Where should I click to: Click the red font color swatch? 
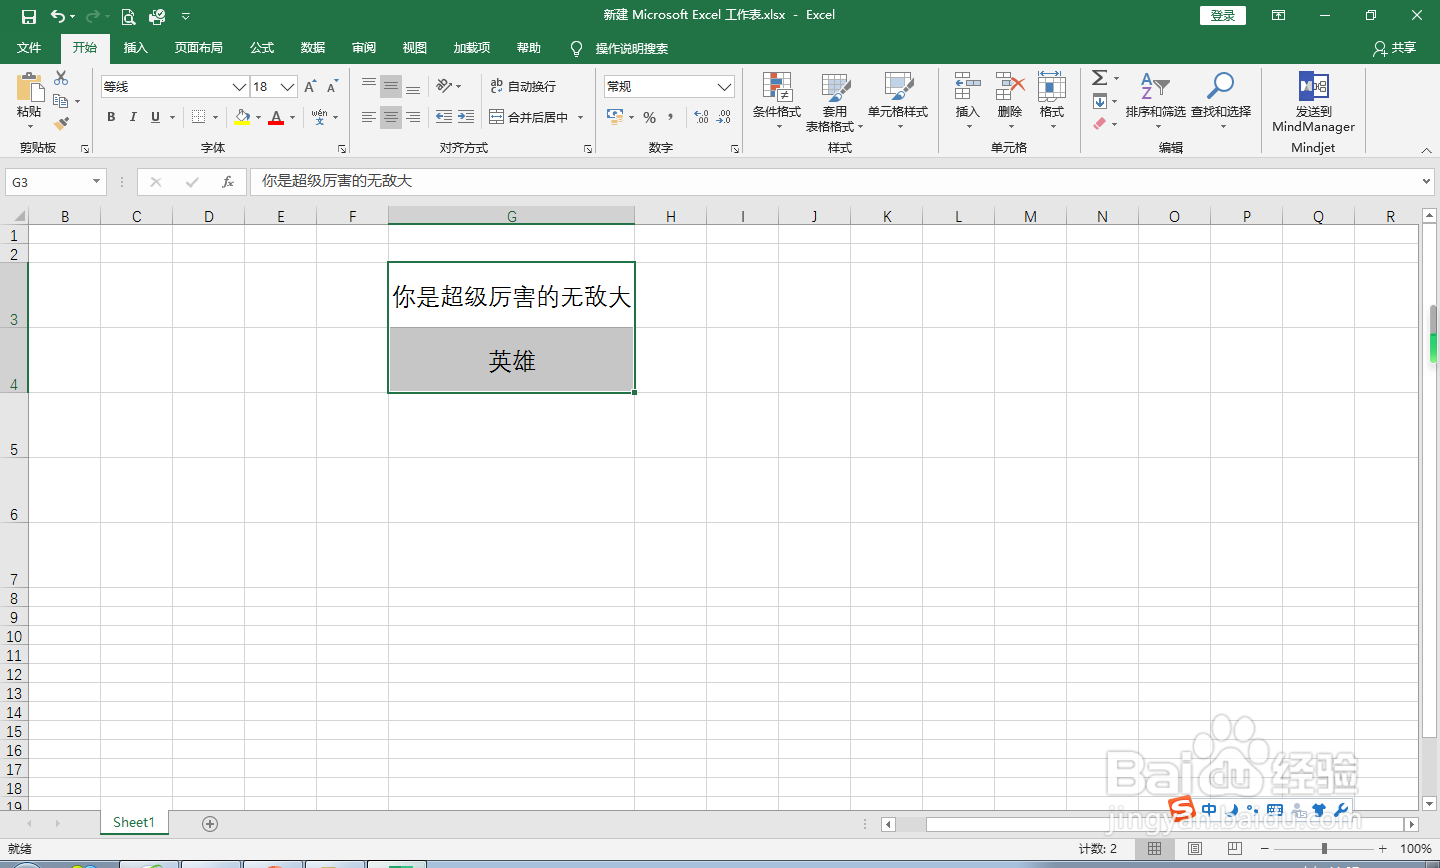click(276, 117)
